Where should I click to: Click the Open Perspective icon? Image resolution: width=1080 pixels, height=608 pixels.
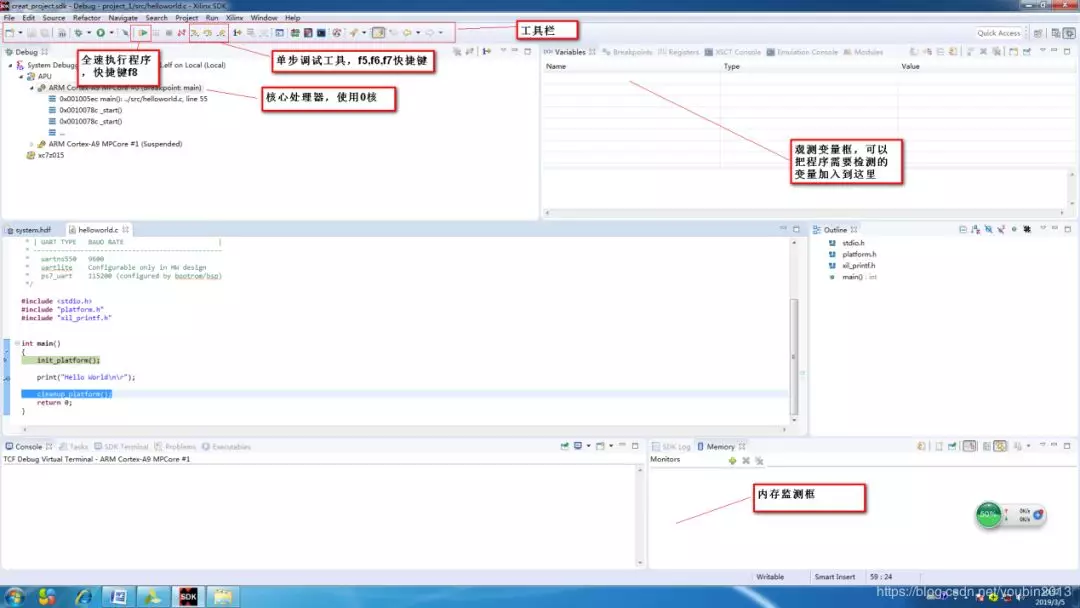click(1038, 33)
